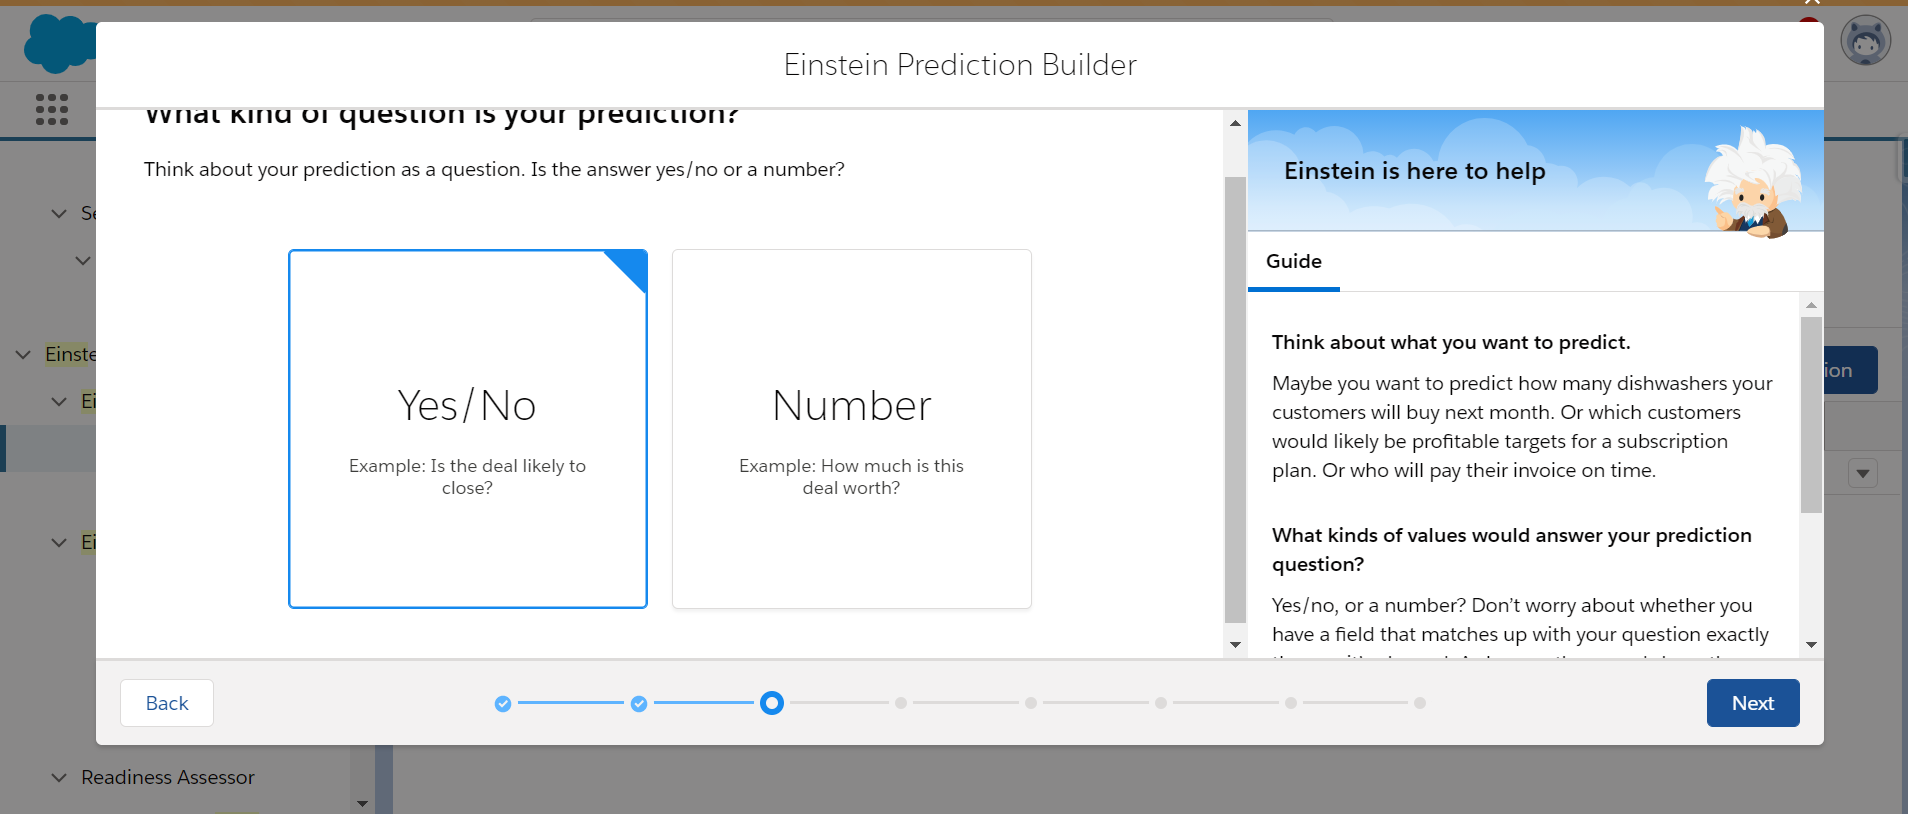Screen dimensions: 1908x814
Task: Open the Astro user profile avatar
Action: coord(1865,42)
